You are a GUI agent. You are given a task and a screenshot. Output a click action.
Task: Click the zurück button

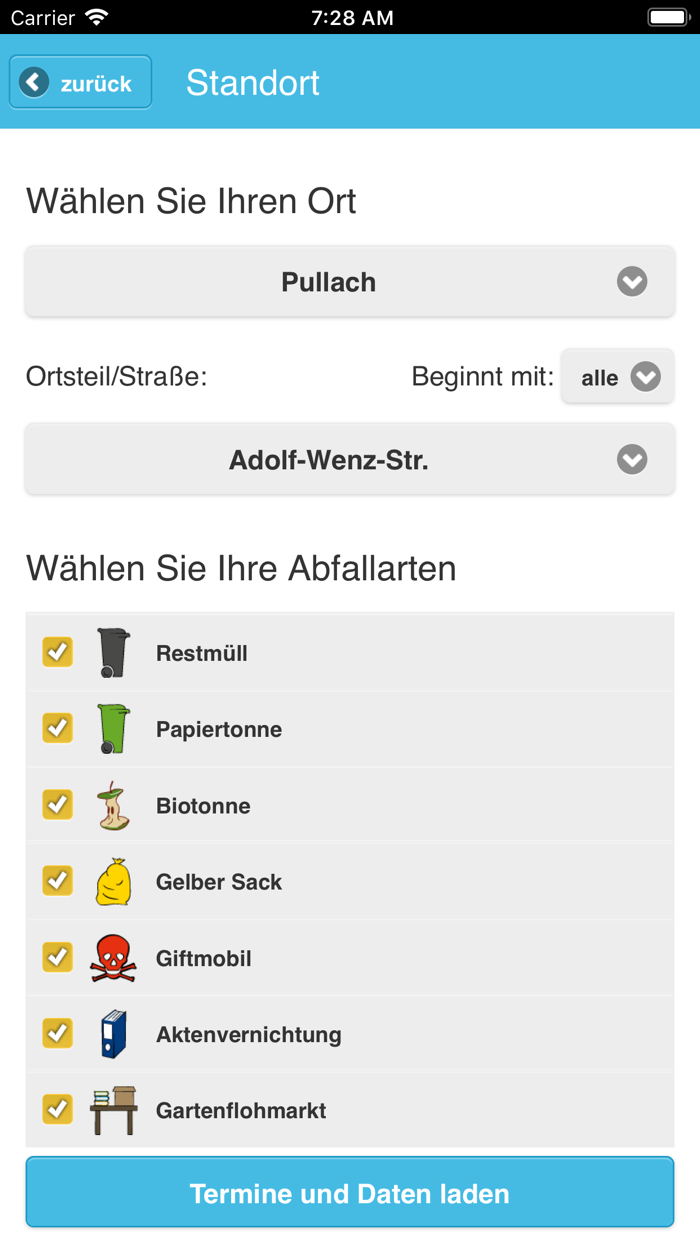[x=79, y=82]
